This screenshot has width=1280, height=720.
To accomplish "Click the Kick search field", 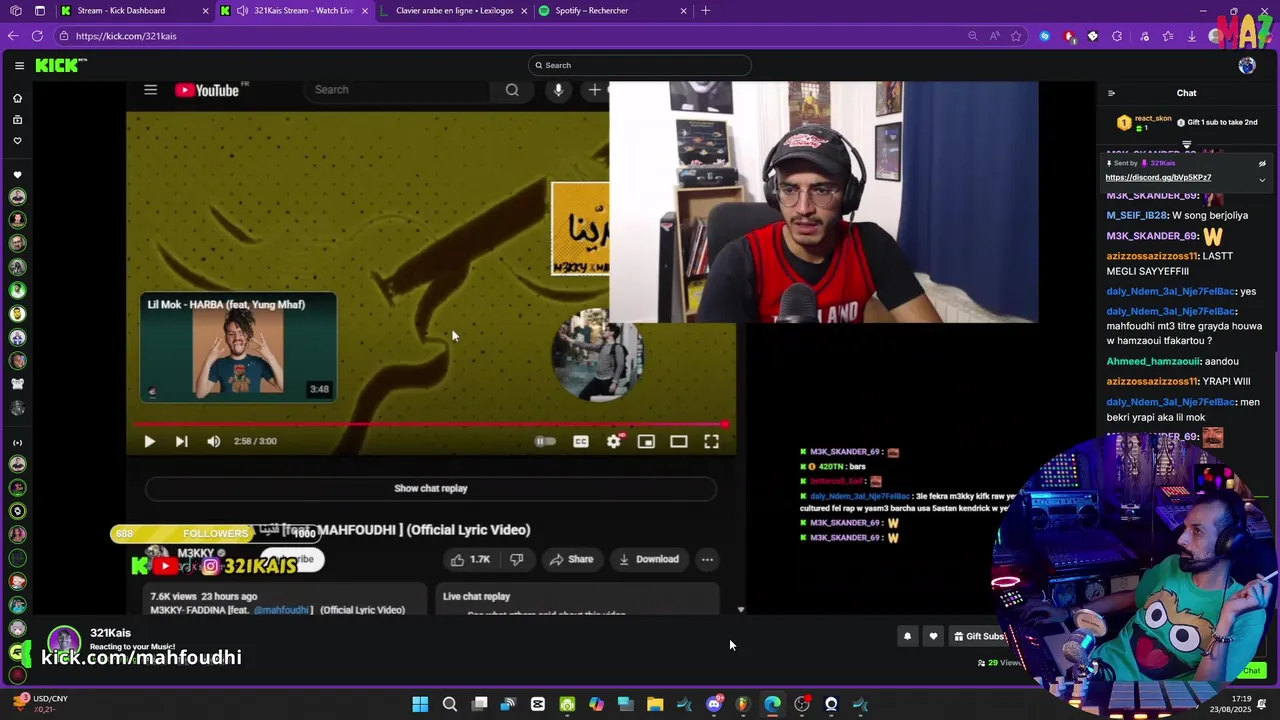I will pos(640,65).
